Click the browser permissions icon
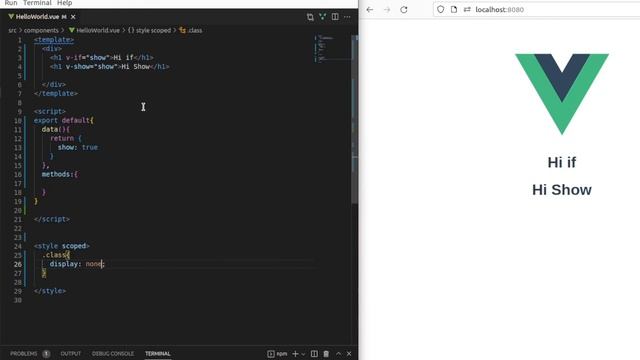 [x=467, y=9]
